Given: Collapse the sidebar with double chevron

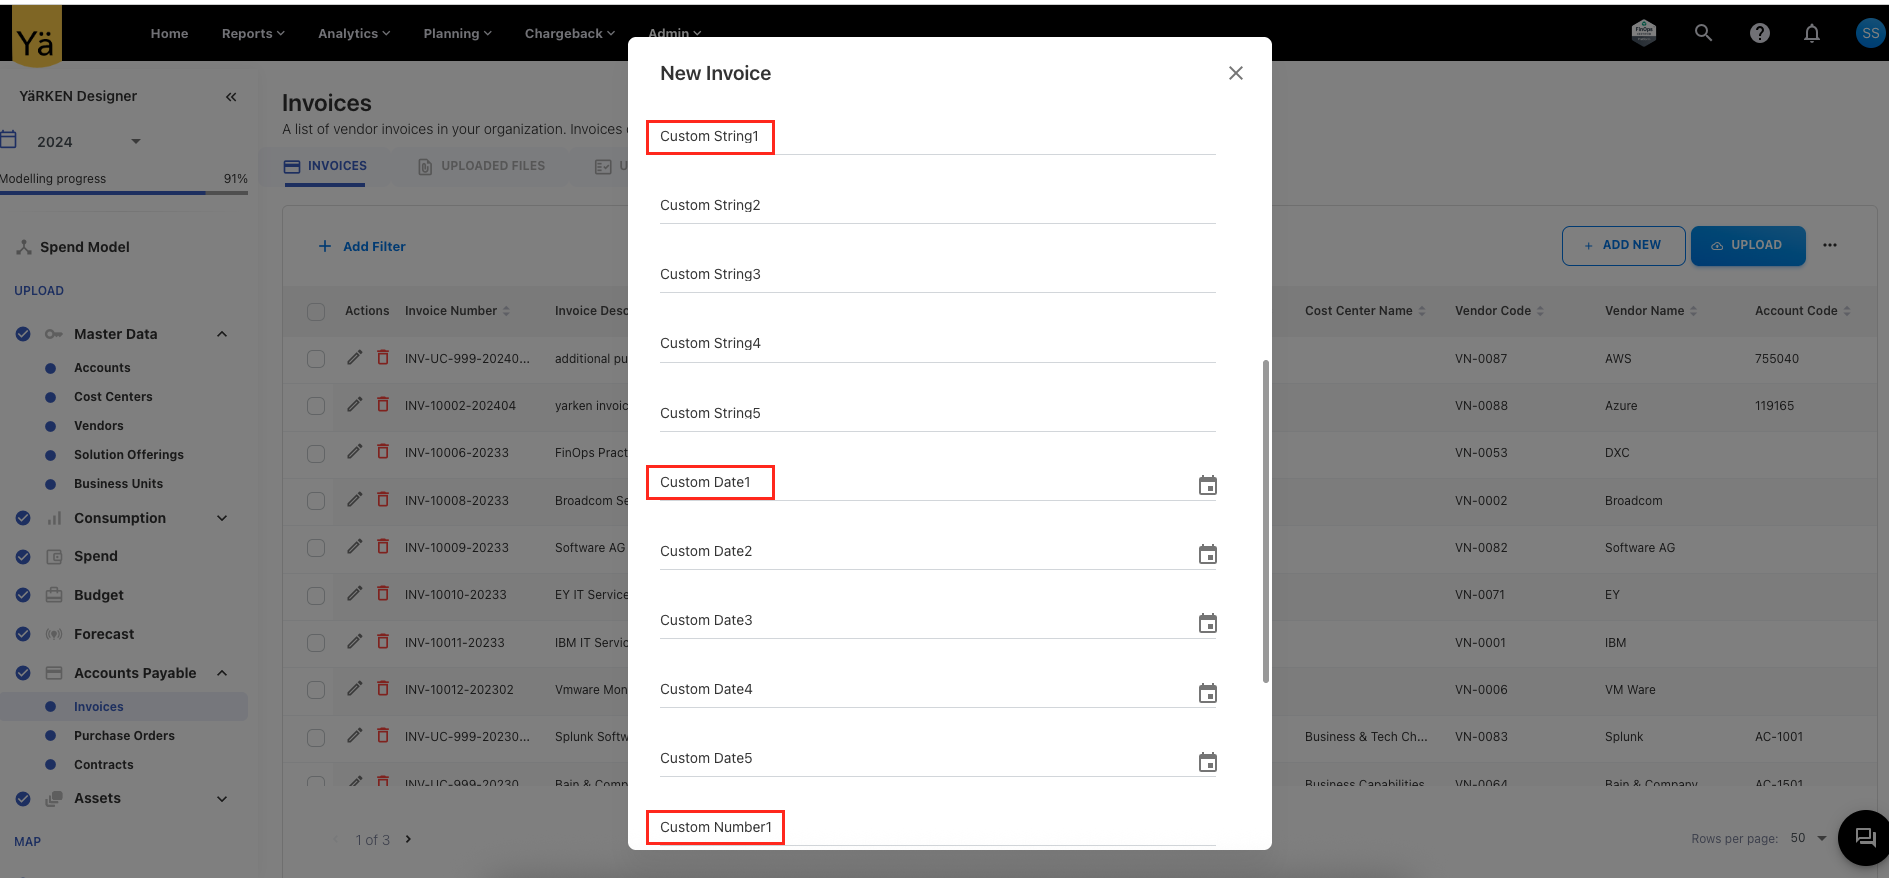Looking at the screenshot, I should point(231,97).
